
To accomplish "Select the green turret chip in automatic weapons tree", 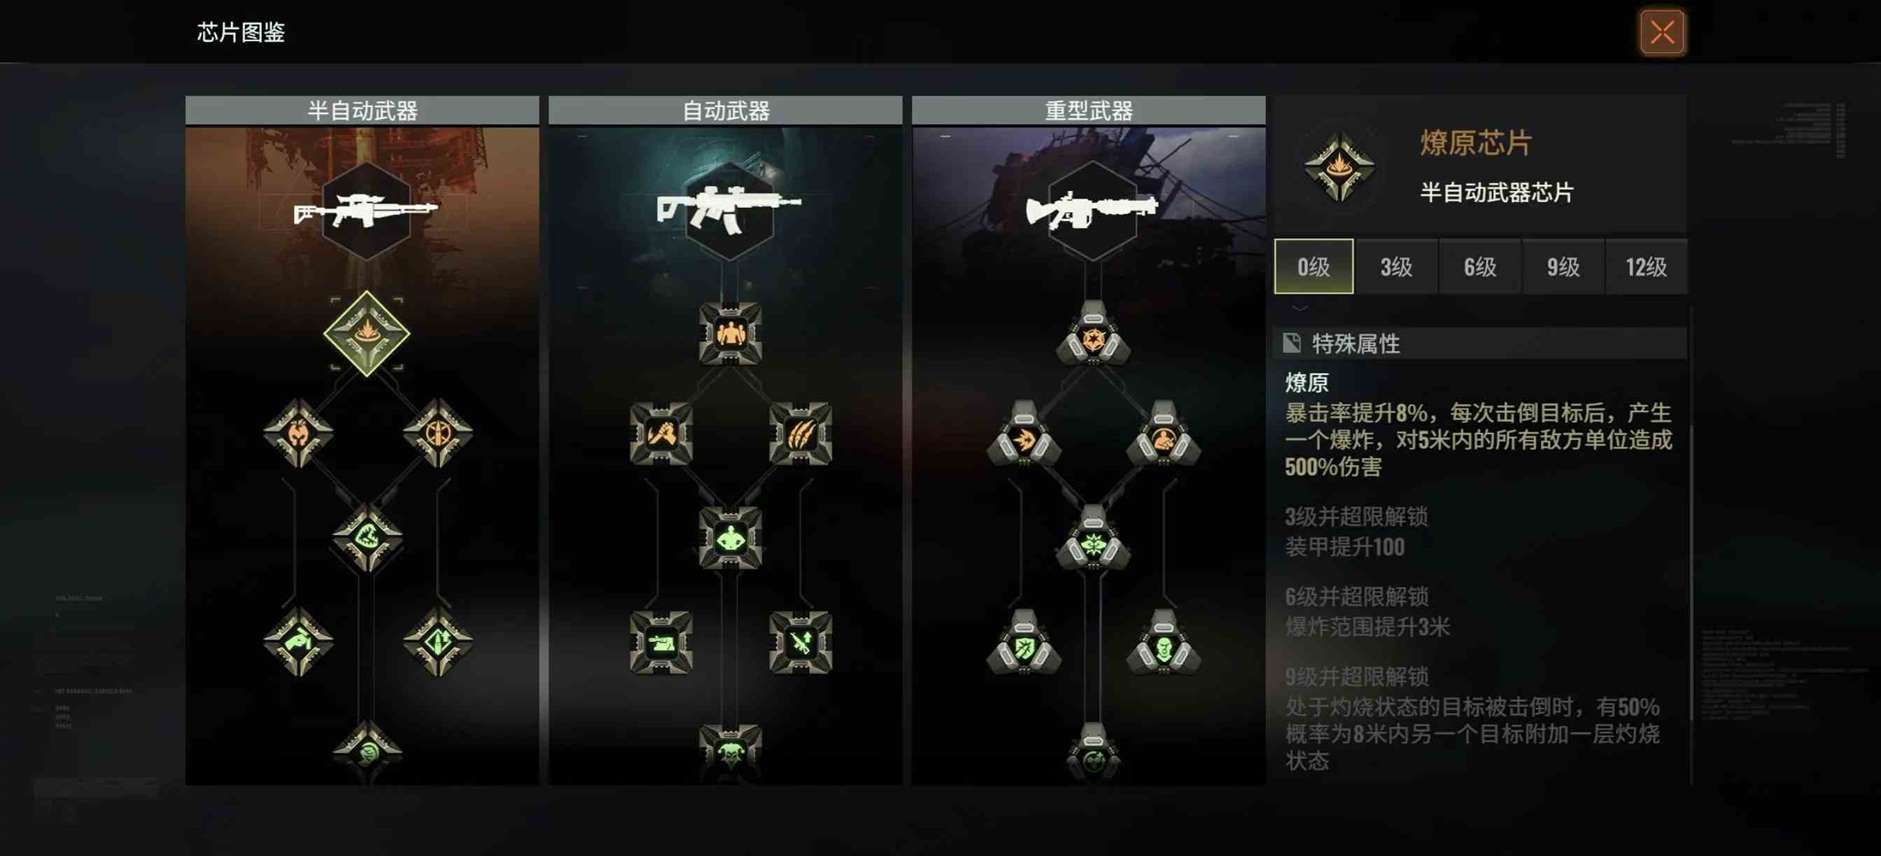I will [x=661, y=643].
